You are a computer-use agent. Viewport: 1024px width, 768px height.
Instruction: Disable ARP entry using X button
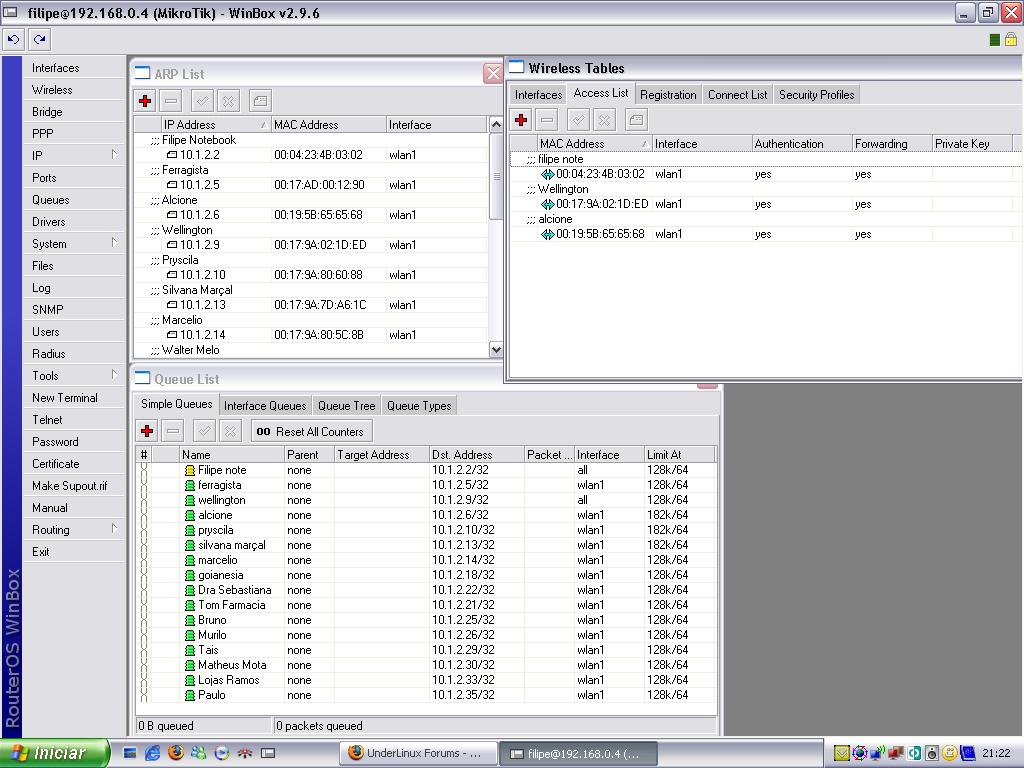229,101
